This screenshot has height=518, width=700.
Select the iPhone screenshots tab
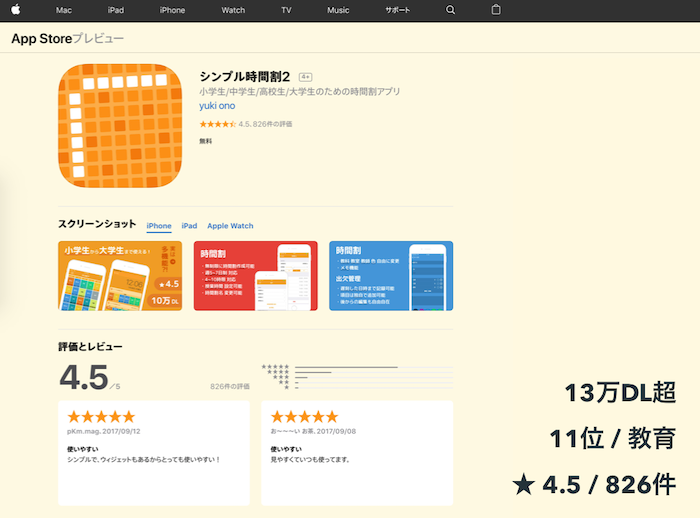[159, 226]
